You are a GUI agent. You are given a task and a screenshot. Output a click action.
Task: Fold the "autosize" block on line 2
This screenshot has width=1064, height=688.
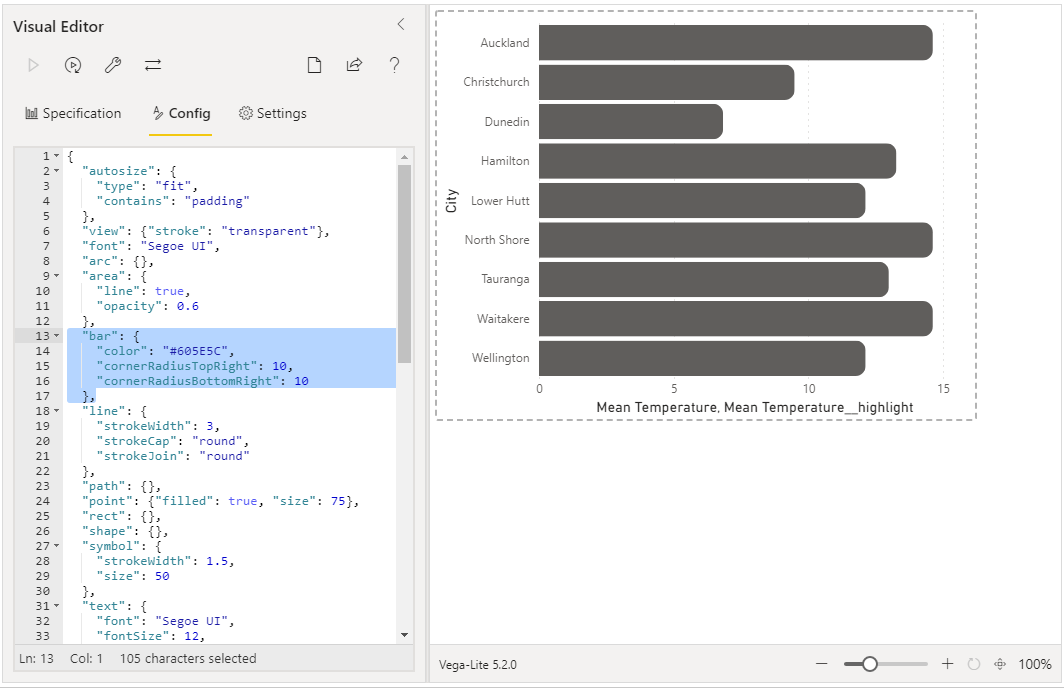(56, 171)
